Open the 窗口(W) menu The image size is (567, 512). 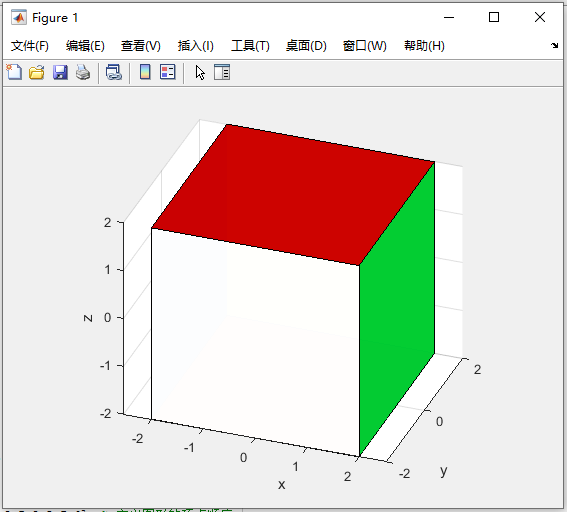point(365,46)
